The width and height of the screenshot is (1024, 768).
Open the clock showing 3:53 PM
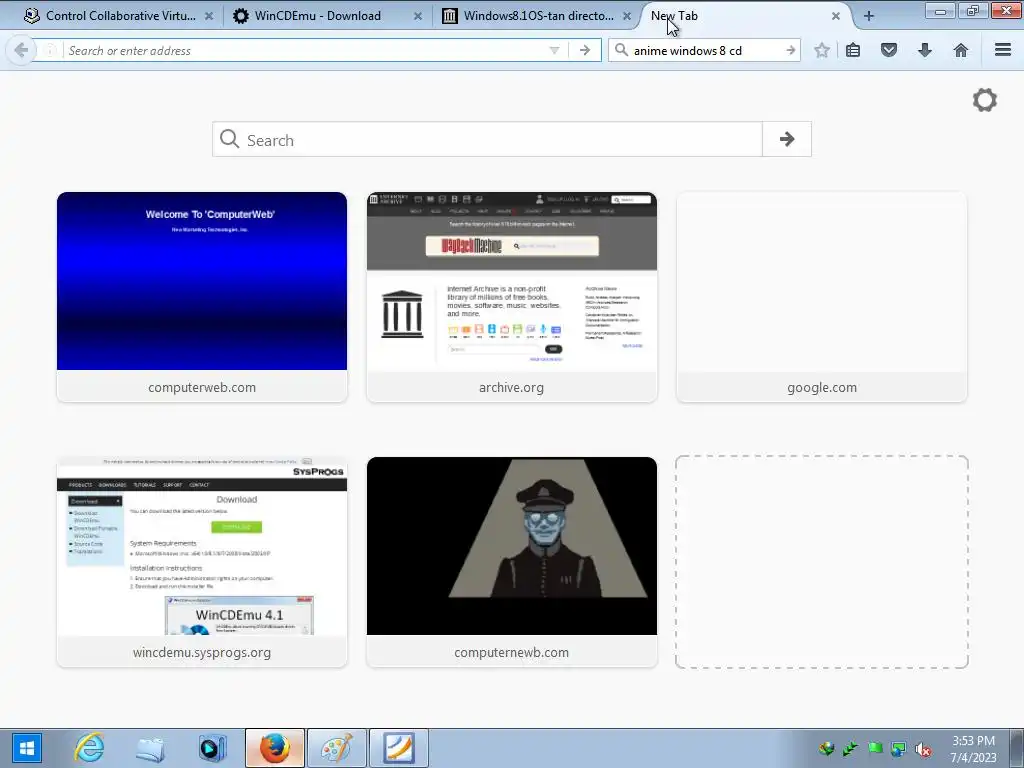click(x=973, y=748)
